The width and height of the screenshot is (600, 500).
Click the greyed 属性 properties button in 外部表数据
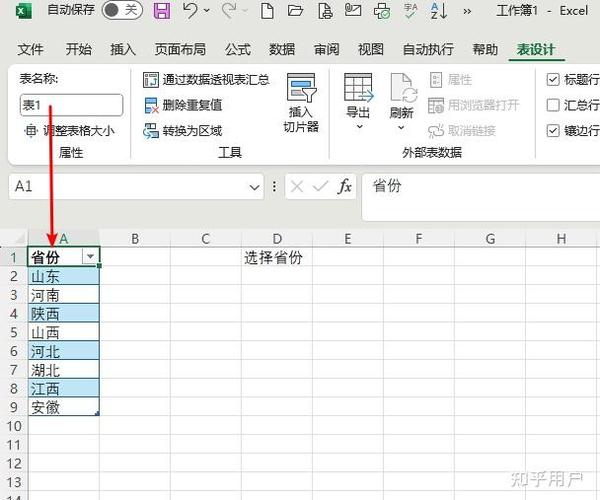(x=451, y=80)
